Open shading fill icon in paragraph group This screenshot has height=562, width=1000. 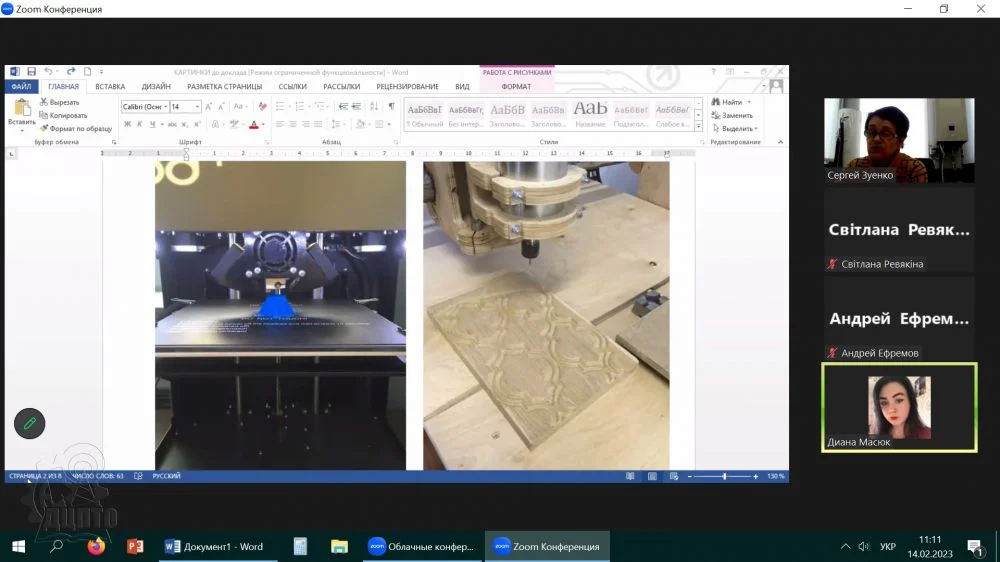click(361, 124)
